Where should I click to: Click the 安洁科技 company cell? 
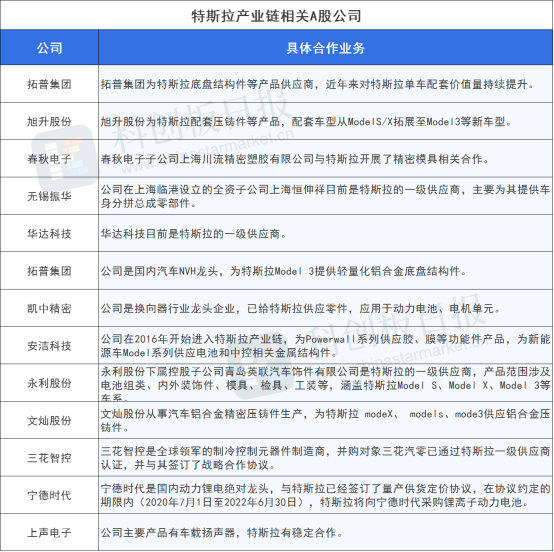coord(49,346)
